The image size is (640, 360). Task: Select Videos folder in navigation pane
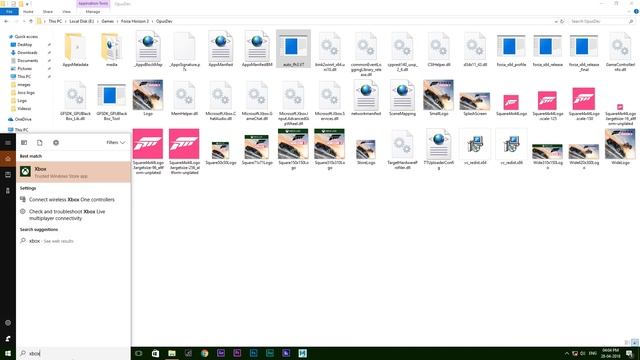point(24,109)
